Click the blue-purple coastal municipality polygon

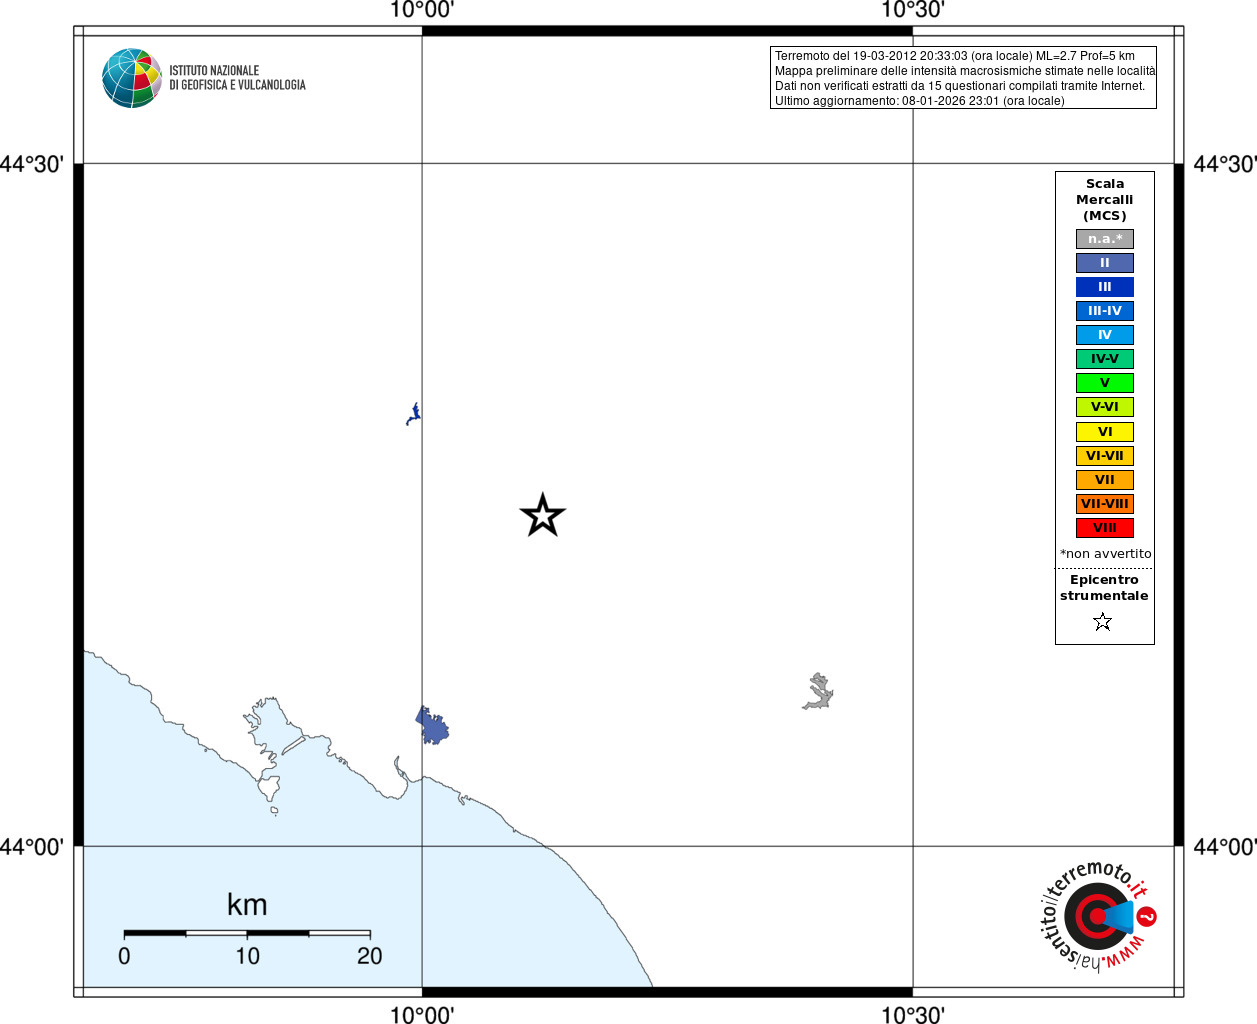pyautogui.click(x=433, y=726)
